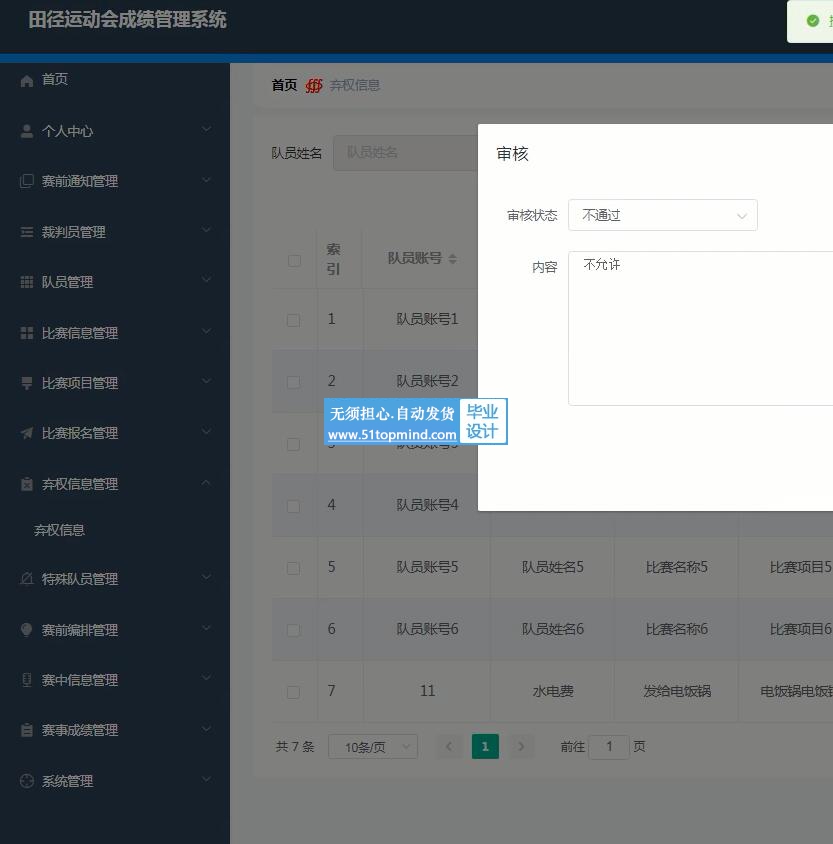The image size is (833, 844).
Task: Click the green success check icon in notification
Action: [813, 21]
